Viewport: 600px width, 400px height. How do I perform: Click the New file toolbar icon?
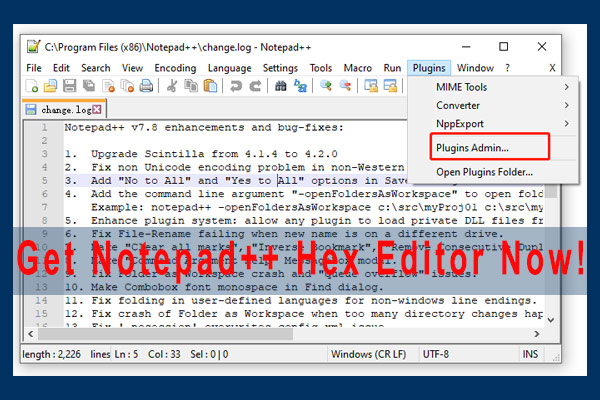32,86
